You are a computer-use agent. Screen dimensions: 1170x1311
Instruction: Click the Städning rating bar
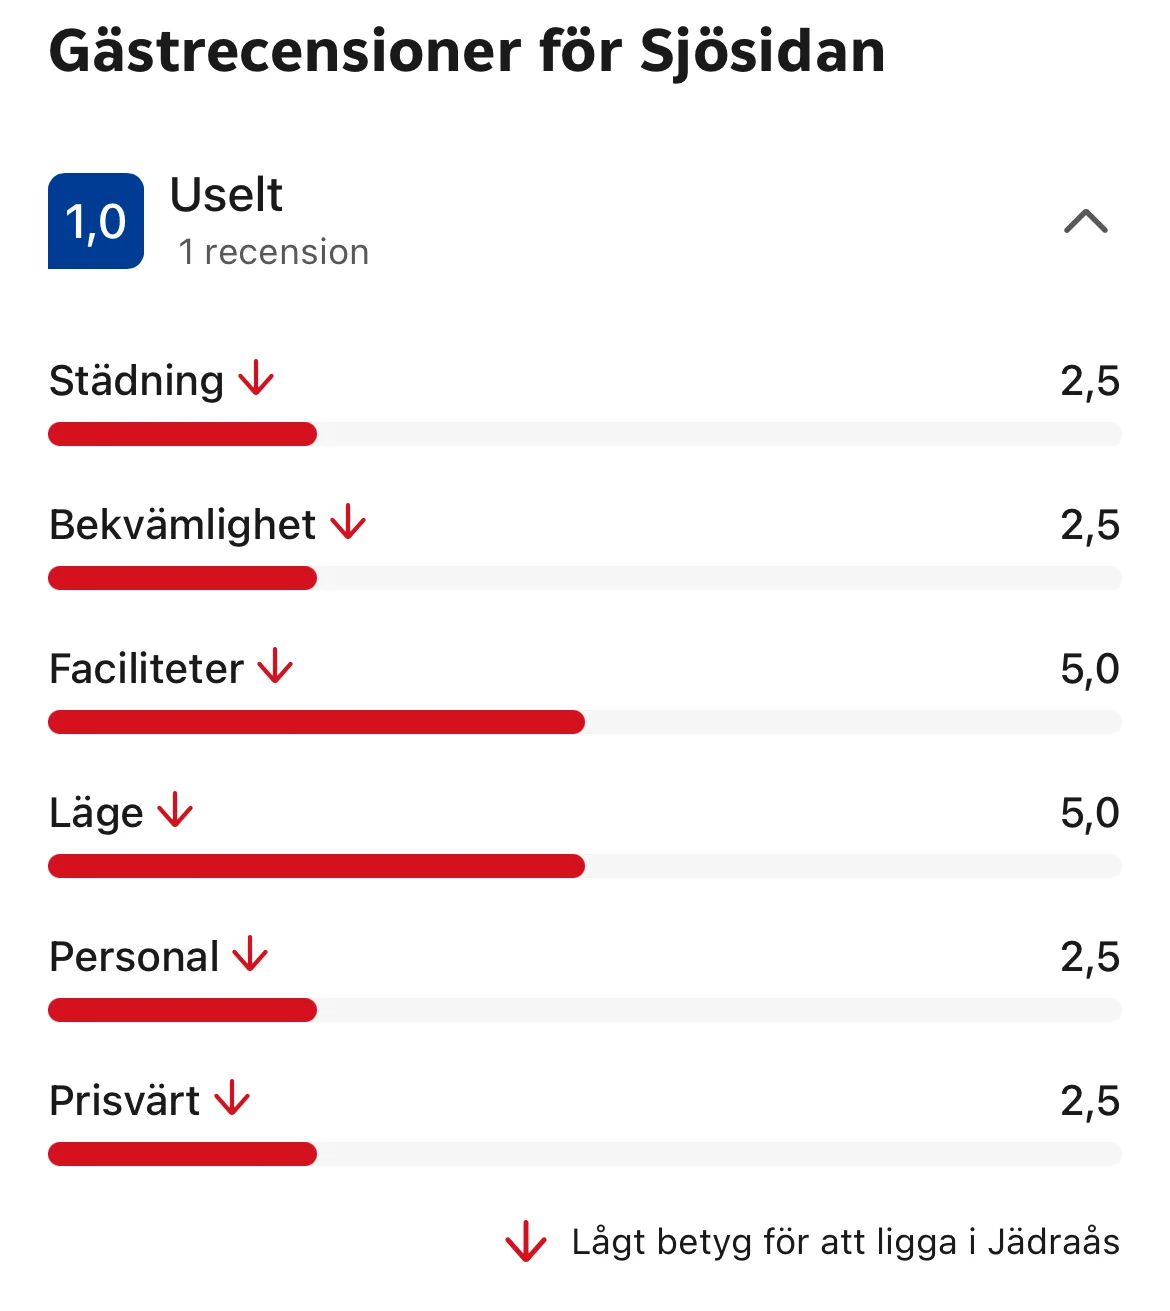pyautogui.click(x=584, y=434)
